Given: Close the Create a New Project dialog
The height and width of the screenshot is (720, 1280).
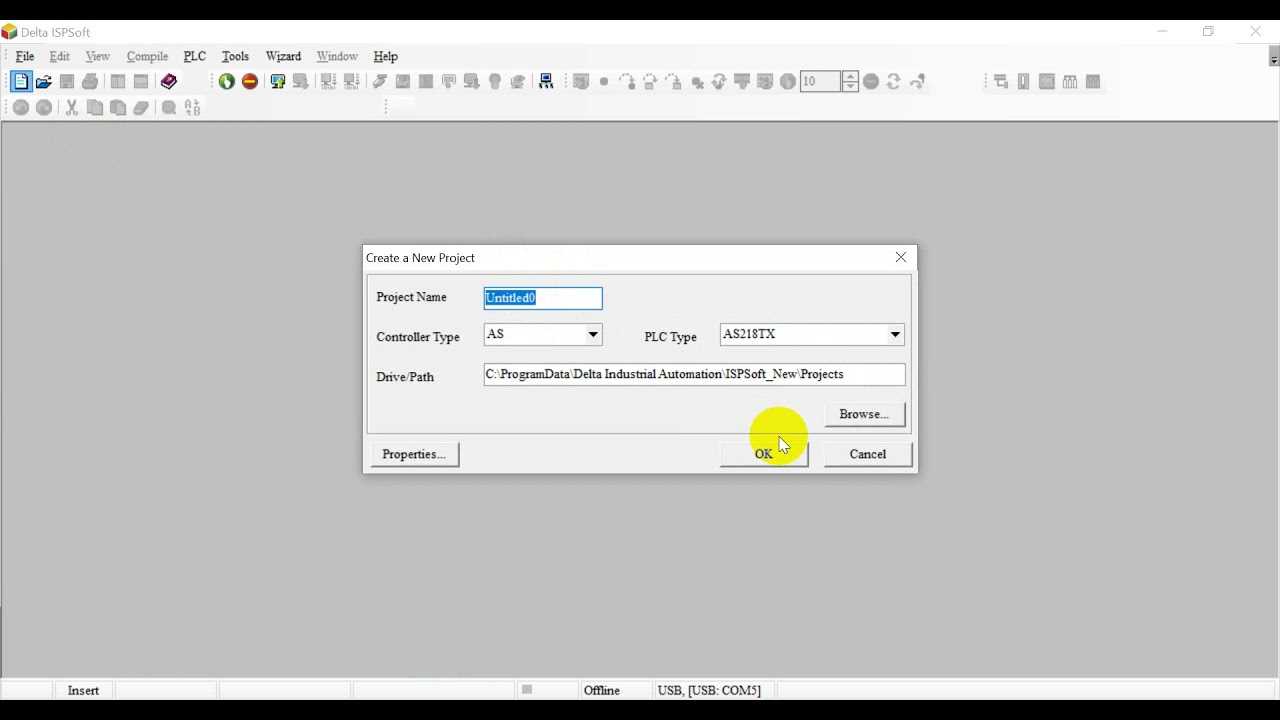Looking at the screenshot, I should pyautogui.click(x=901, y=258).
